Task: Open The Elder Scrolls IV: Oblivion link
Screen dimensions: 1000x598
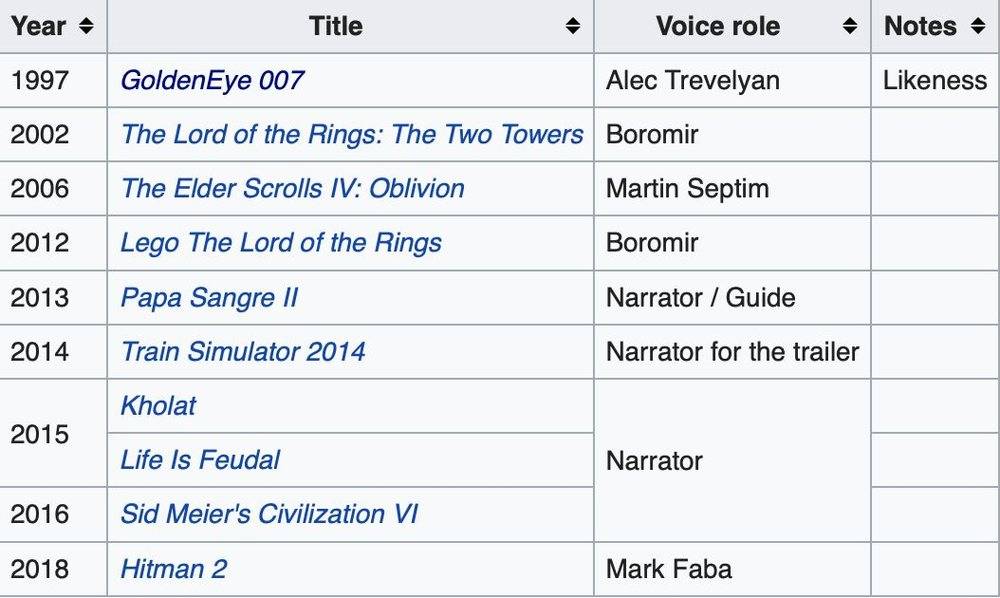Action: (293, 189)
